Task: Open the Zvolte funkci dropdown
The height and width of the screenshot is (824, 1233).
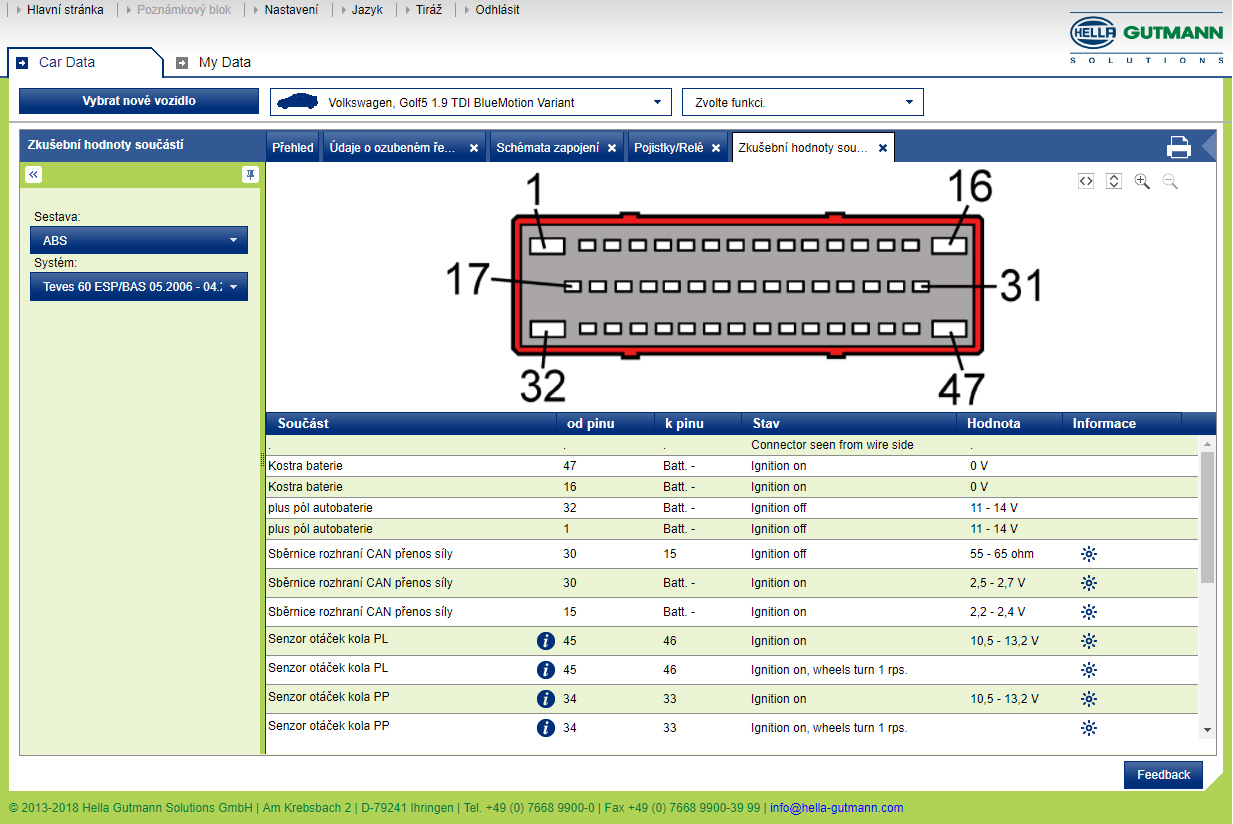Action: [x=803, y=102]
